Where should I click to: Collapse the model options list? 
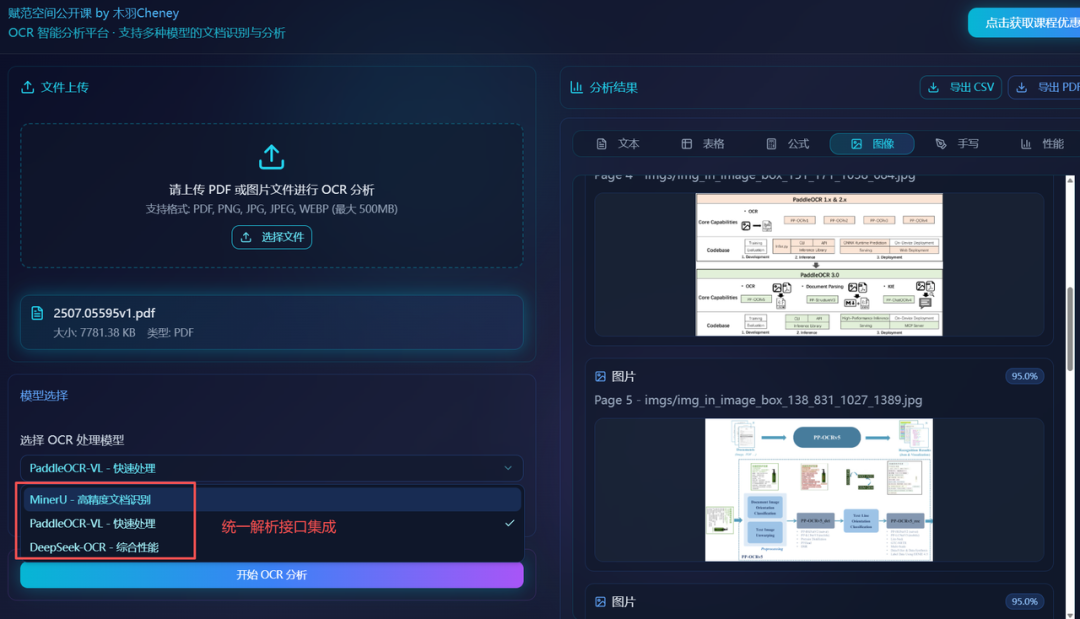(271, 468)
